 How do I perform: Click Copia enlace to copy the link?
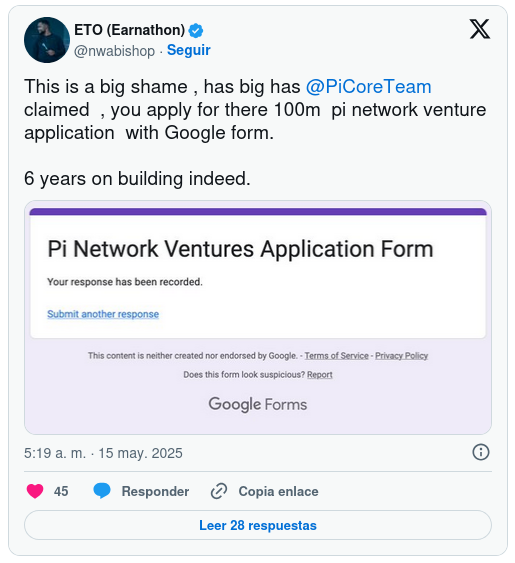(x=278, y=492)
